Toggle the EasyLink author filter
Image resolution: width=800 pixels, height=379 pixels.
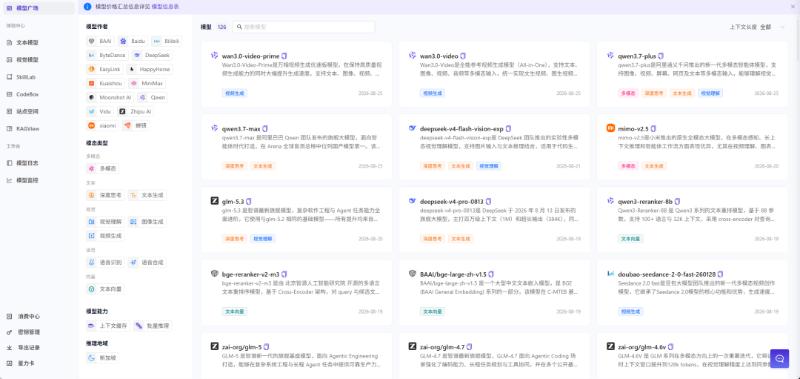point(104,69)
